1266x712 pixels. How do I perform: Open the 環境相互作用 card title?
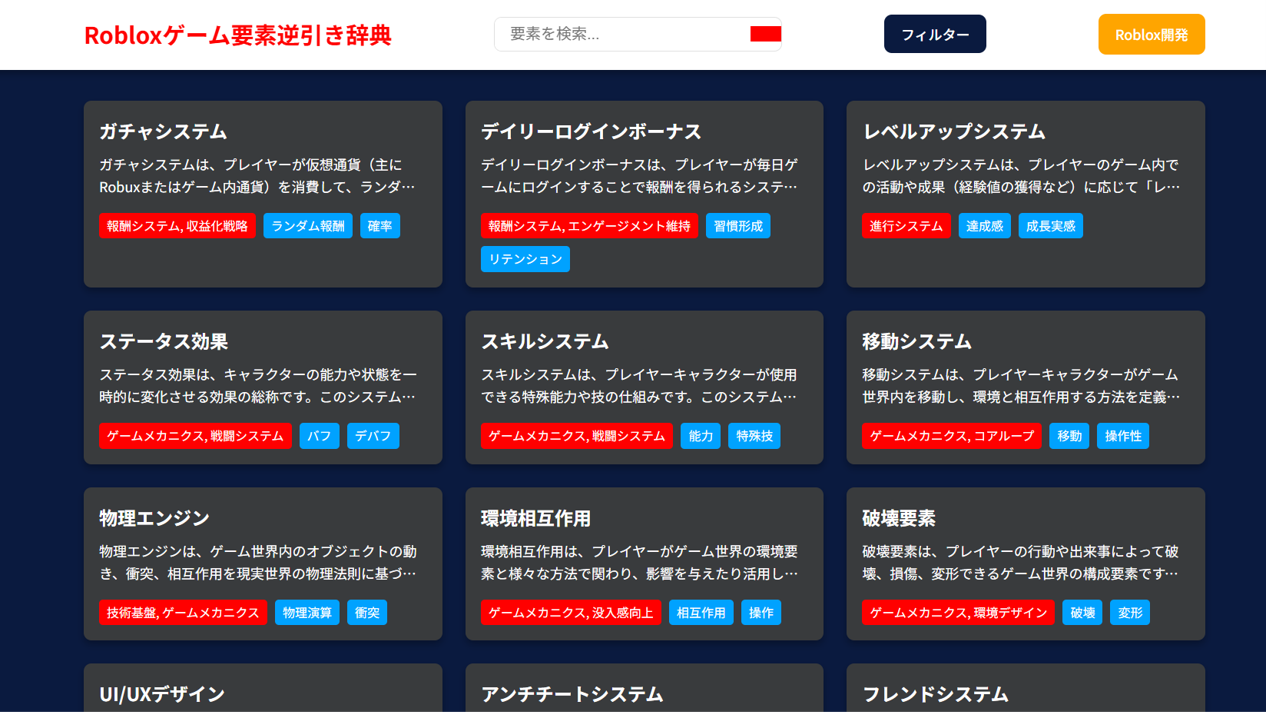(x=535, y=518)
